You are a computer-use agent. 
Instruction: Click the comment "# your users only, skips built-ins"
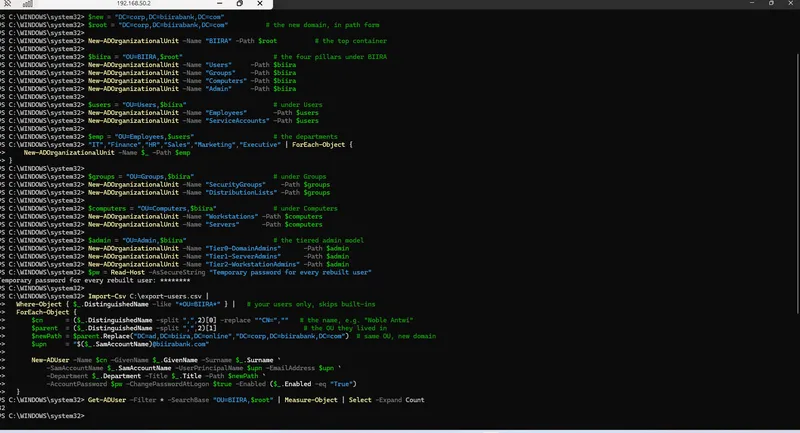(311, 304)
